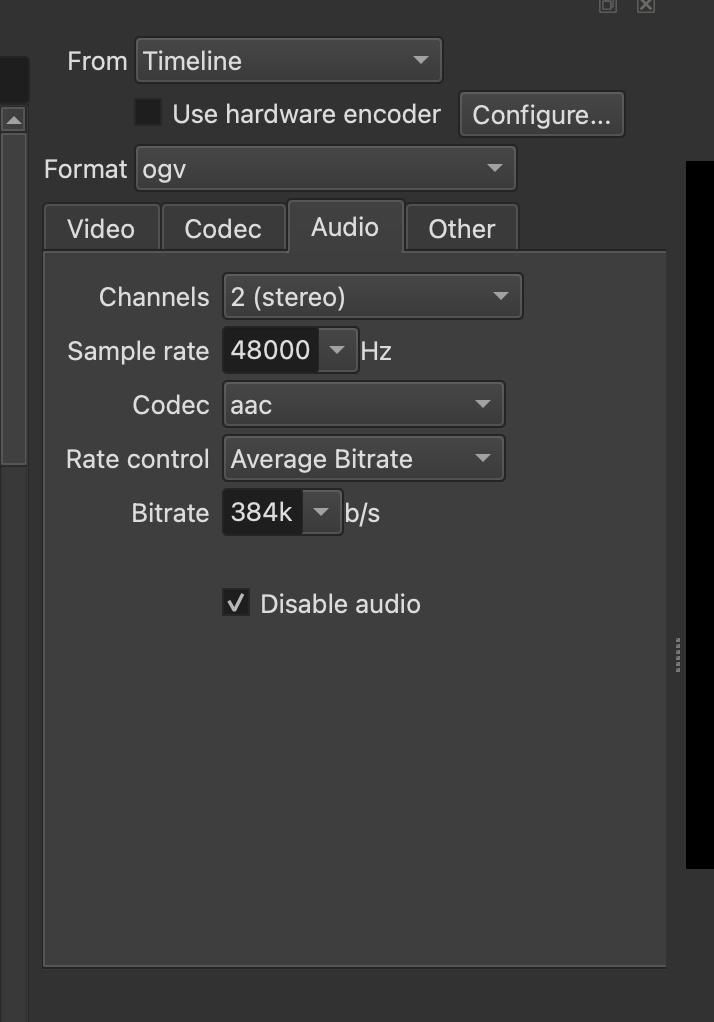Click the Sample rate field showing 48000
Image resolution: width=714 pixels, height=1022 pixels.
pos(271,351)
